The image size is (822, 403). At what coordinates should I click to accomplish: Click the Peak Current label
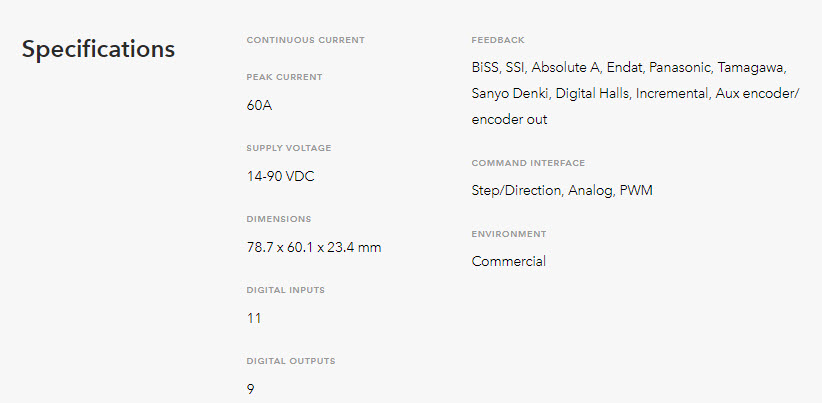click(284, 77)
